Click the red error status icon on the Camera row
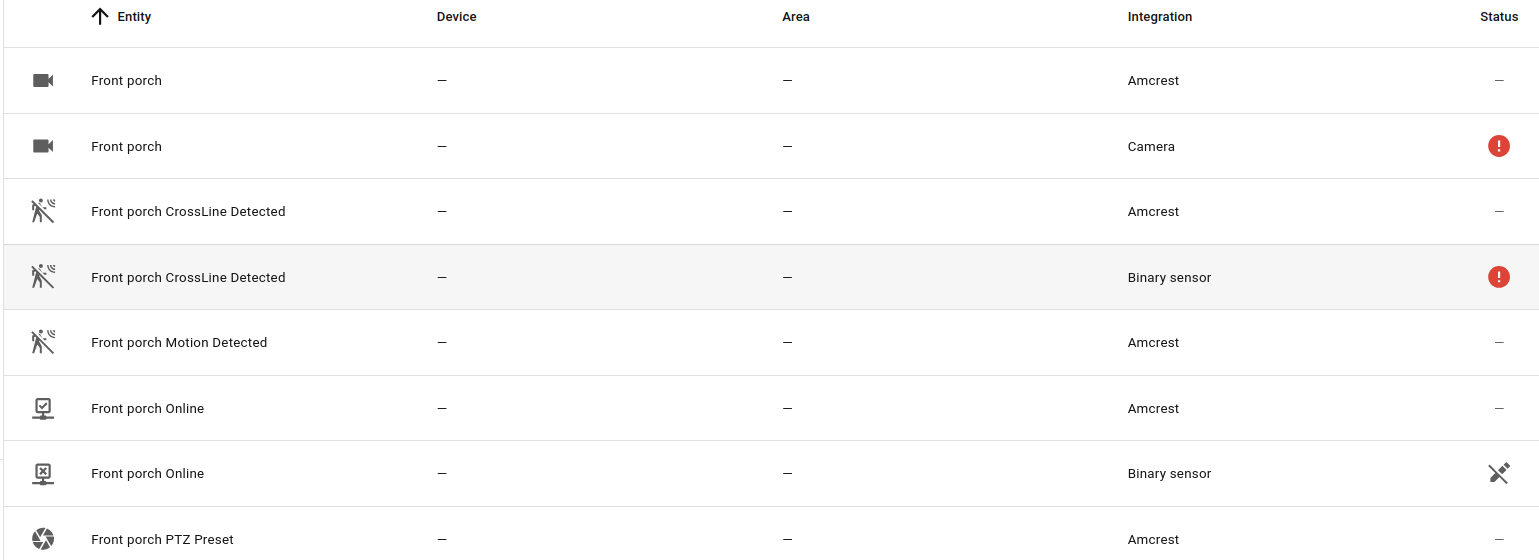1539x560 pixels. (x=1498, y=146)
